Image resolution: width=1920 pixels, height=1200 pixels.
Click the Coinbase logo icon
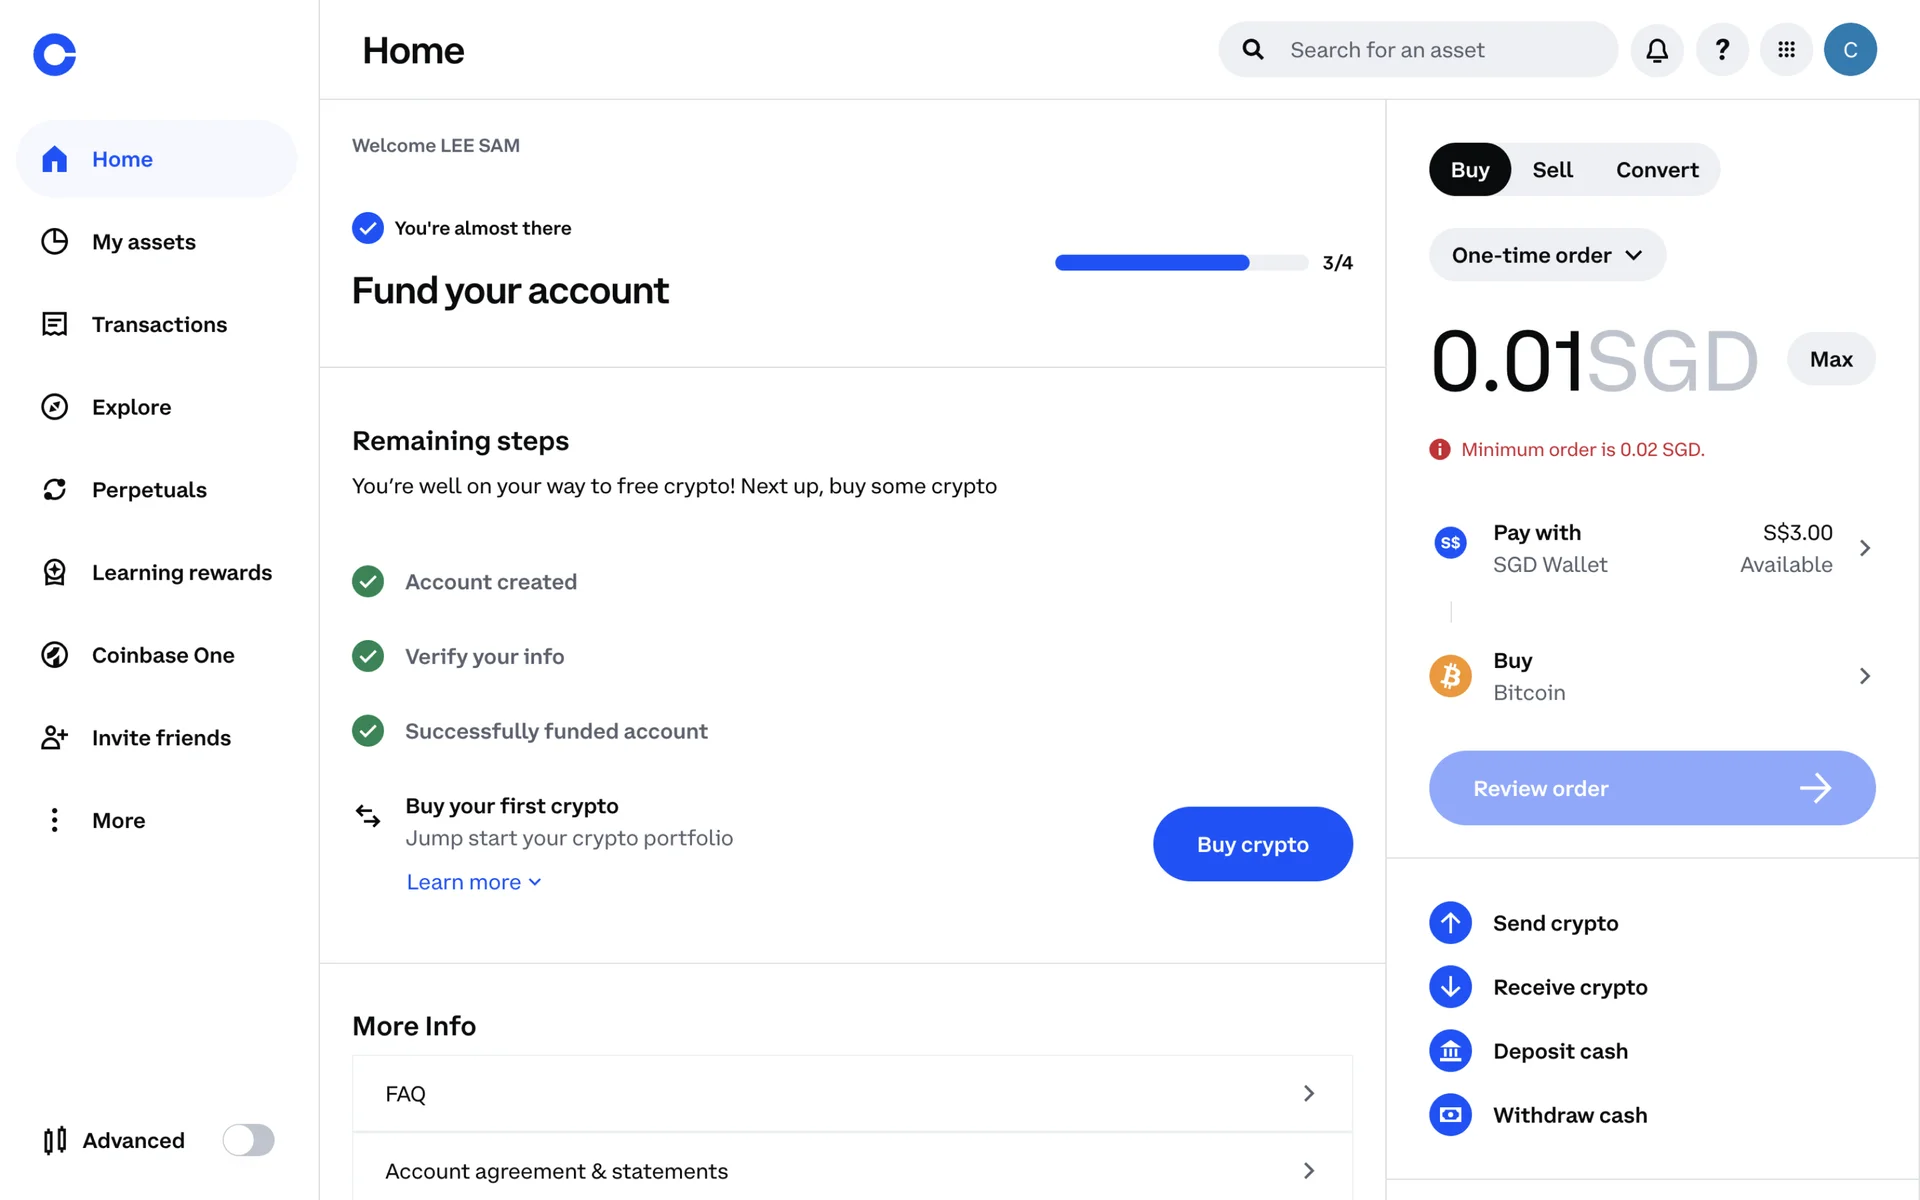(54, 54)
